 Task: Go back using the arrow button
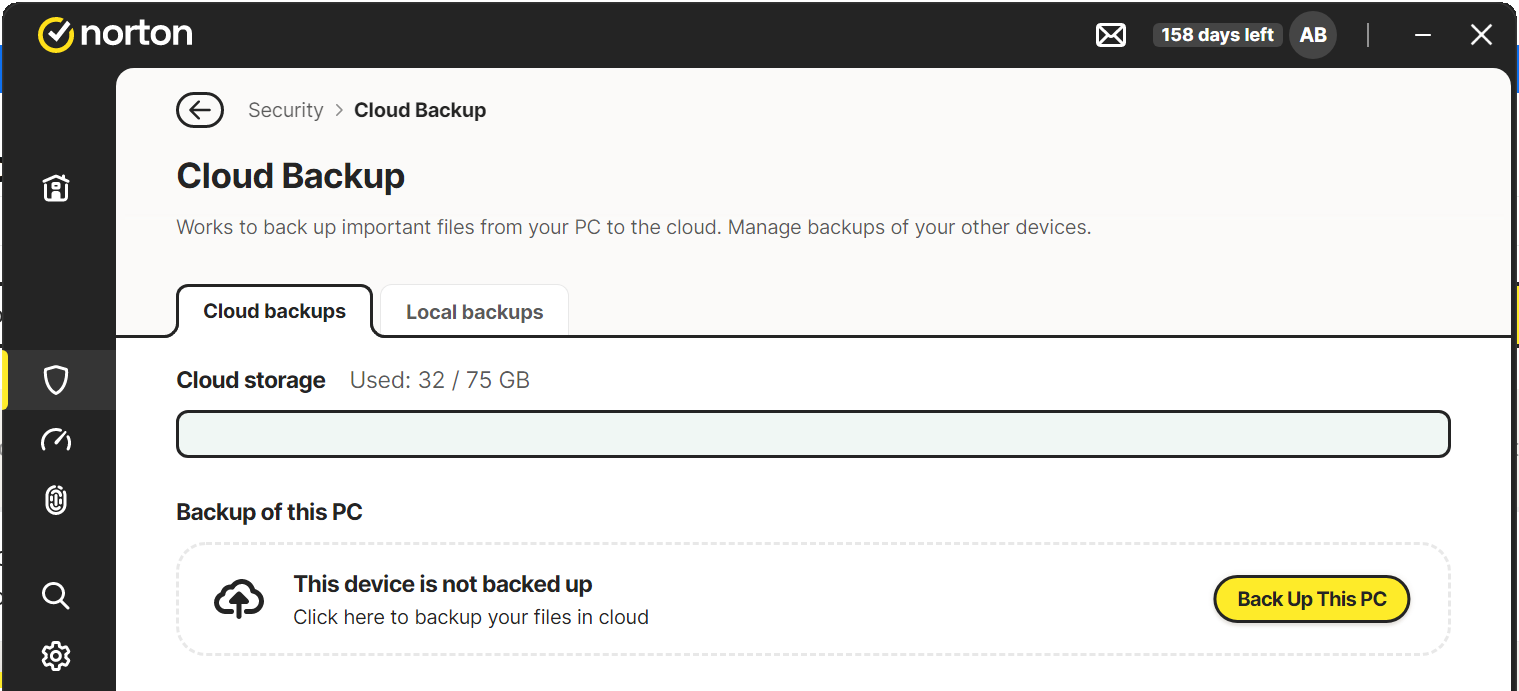click(200, 110)
